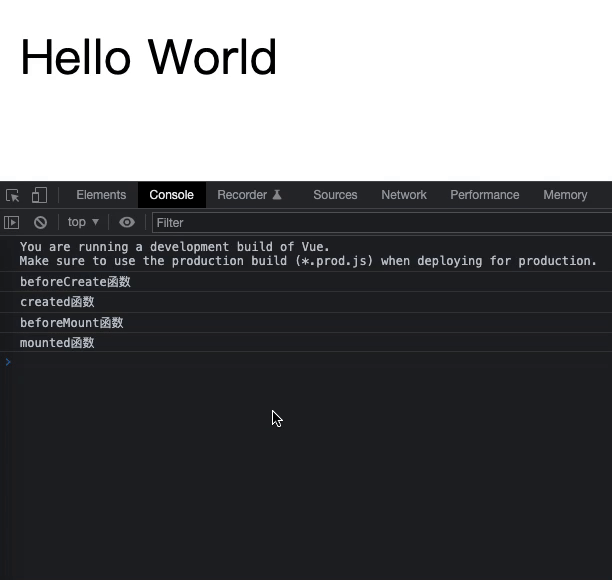Click the Hello World heading on page

pyautogui.click(x=149, y=57)
